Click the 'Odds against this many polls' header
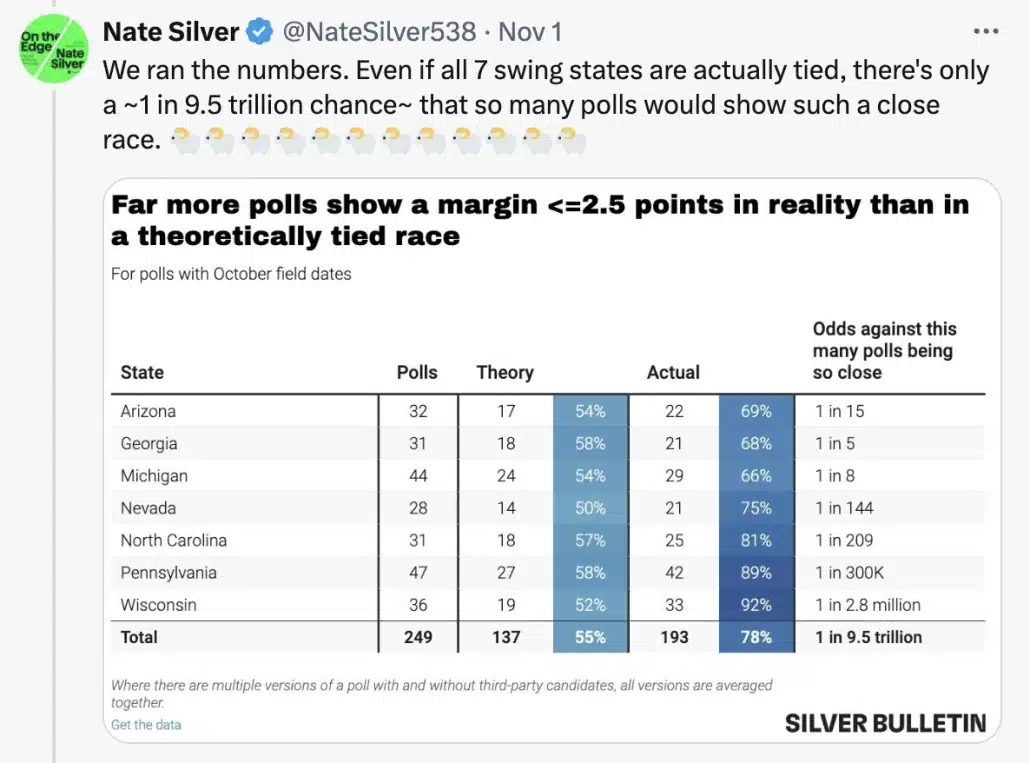The image size is (1030, 763). [884, 351]
